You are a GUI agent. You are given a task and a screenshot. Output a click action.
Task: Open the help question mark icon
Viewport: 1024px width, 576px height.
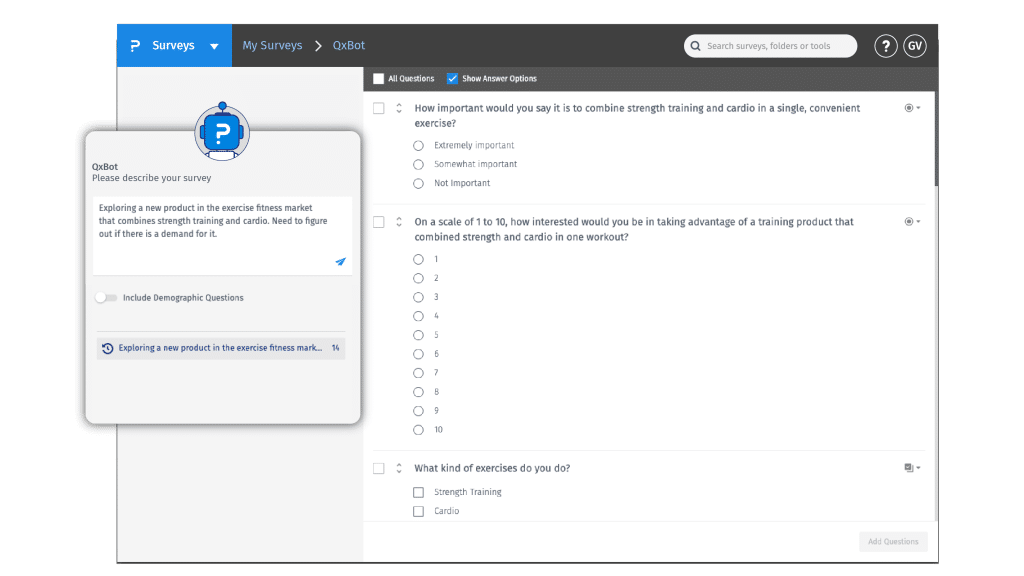[x=886, y=46]
